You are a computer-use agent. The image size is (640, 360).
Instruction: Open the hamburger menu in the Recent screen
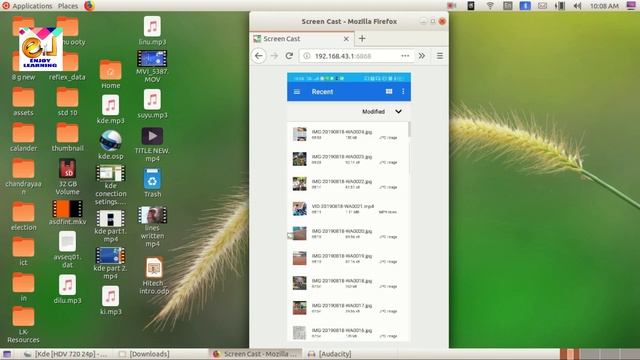297,92
